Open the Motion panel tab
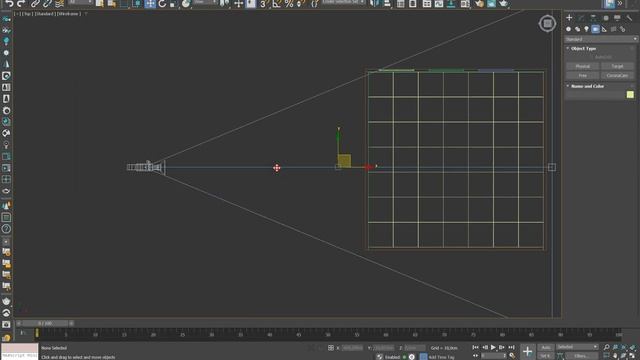 pyautogui.click(x=605, y=18)
